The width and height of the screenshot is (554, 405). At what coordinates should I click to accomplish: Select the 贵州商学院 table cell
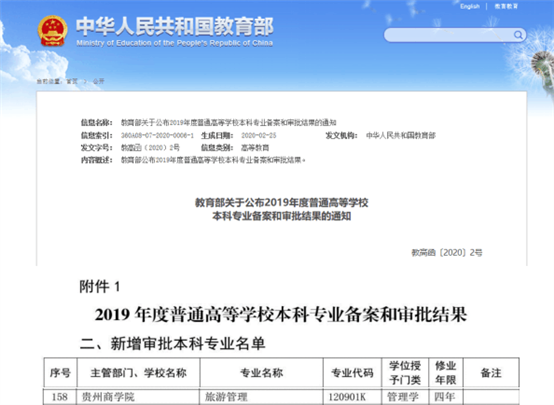[x=138, y=397]
